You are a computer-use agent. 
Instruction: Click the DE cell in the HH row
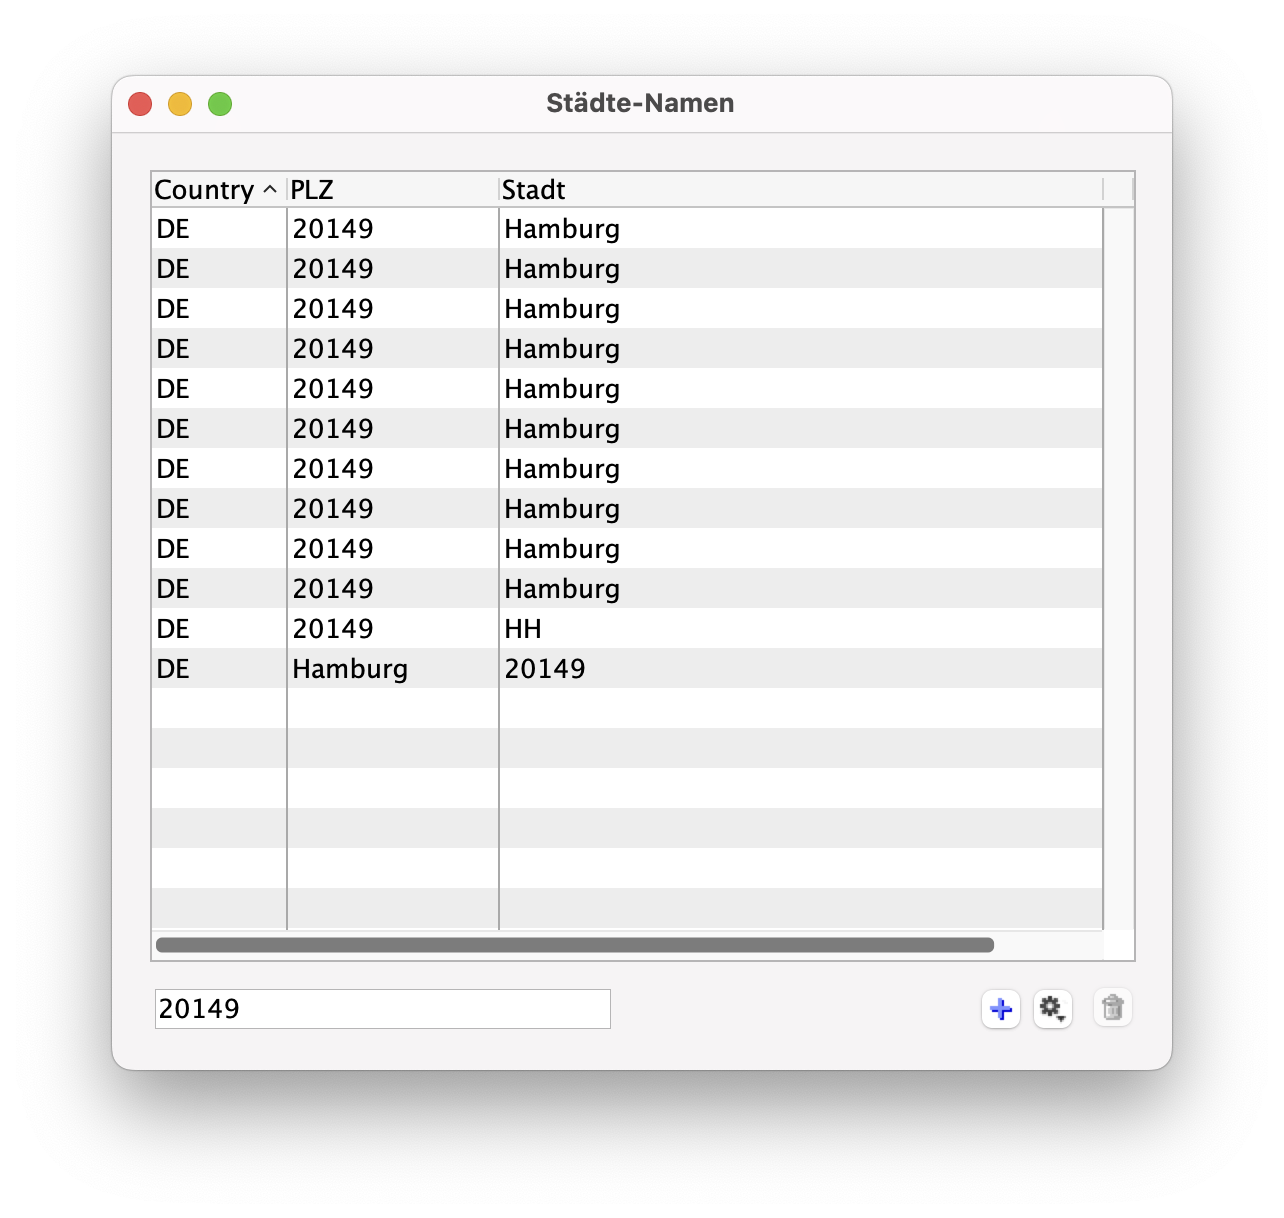coord(173,629)
